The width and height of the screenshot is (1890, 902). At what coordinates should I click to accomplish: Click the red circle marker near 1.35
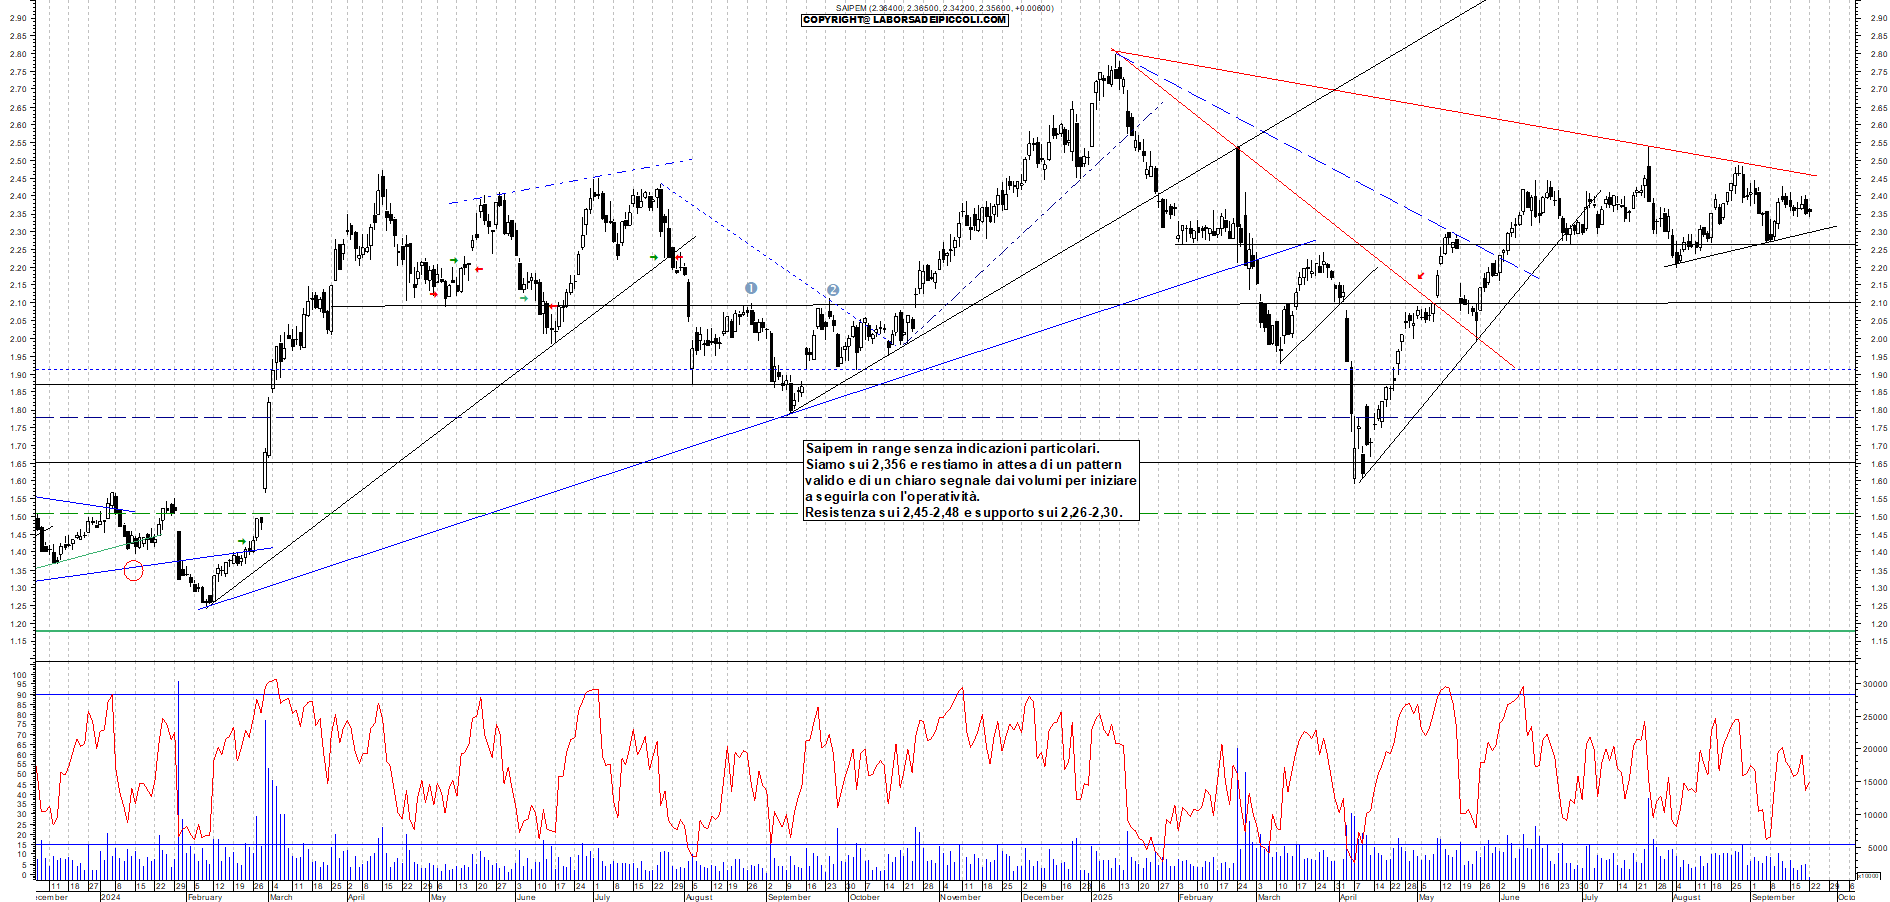click(x=133, y=571)
